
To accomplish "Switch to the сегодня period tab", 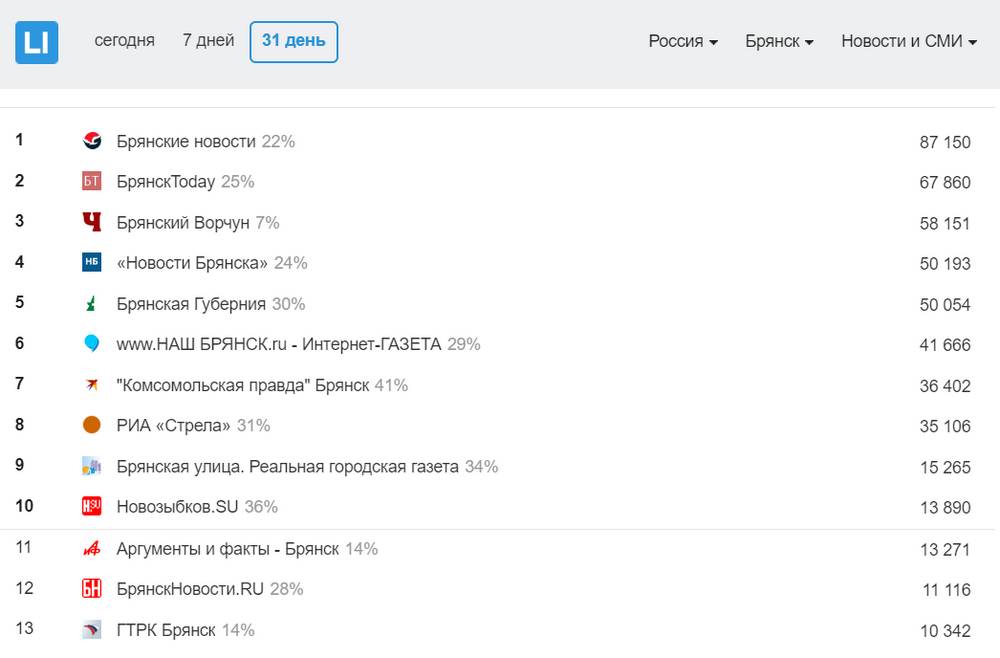I will (x=125, y=41).
